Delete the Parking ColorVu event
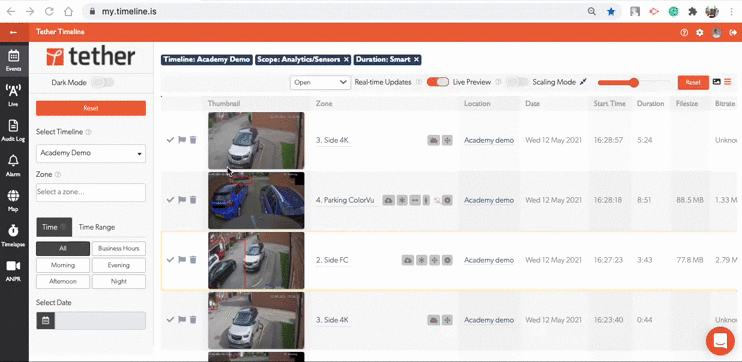 click(x=193, y=200)
